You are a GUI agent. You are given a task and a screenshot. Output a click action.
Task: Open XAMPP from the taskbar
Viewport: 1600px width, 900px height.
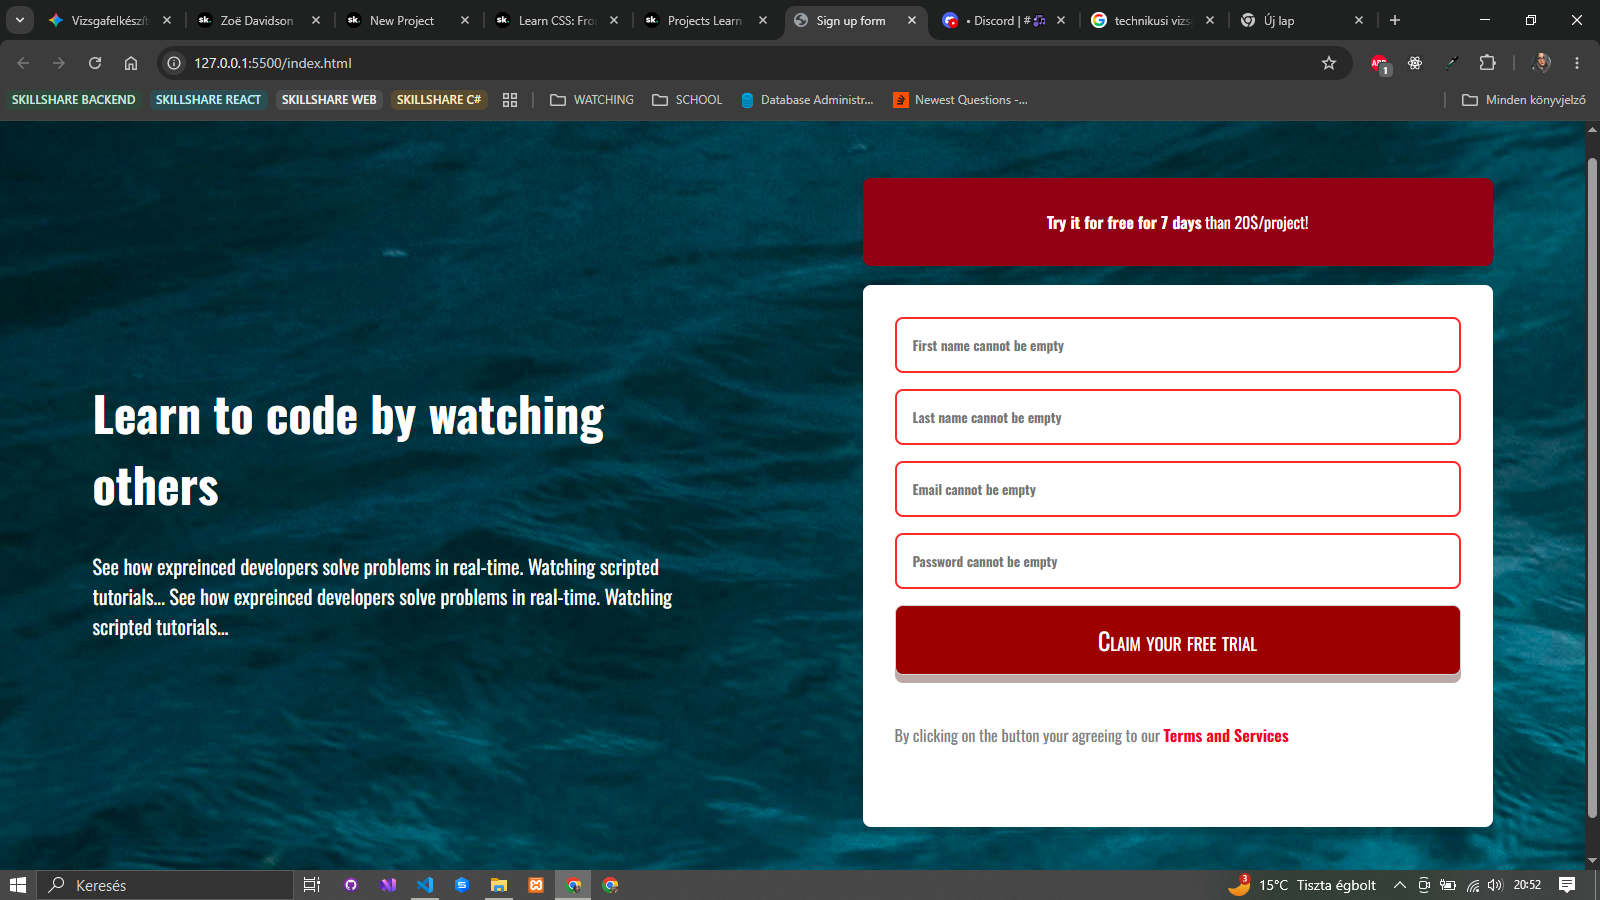(x=536, y=885)
